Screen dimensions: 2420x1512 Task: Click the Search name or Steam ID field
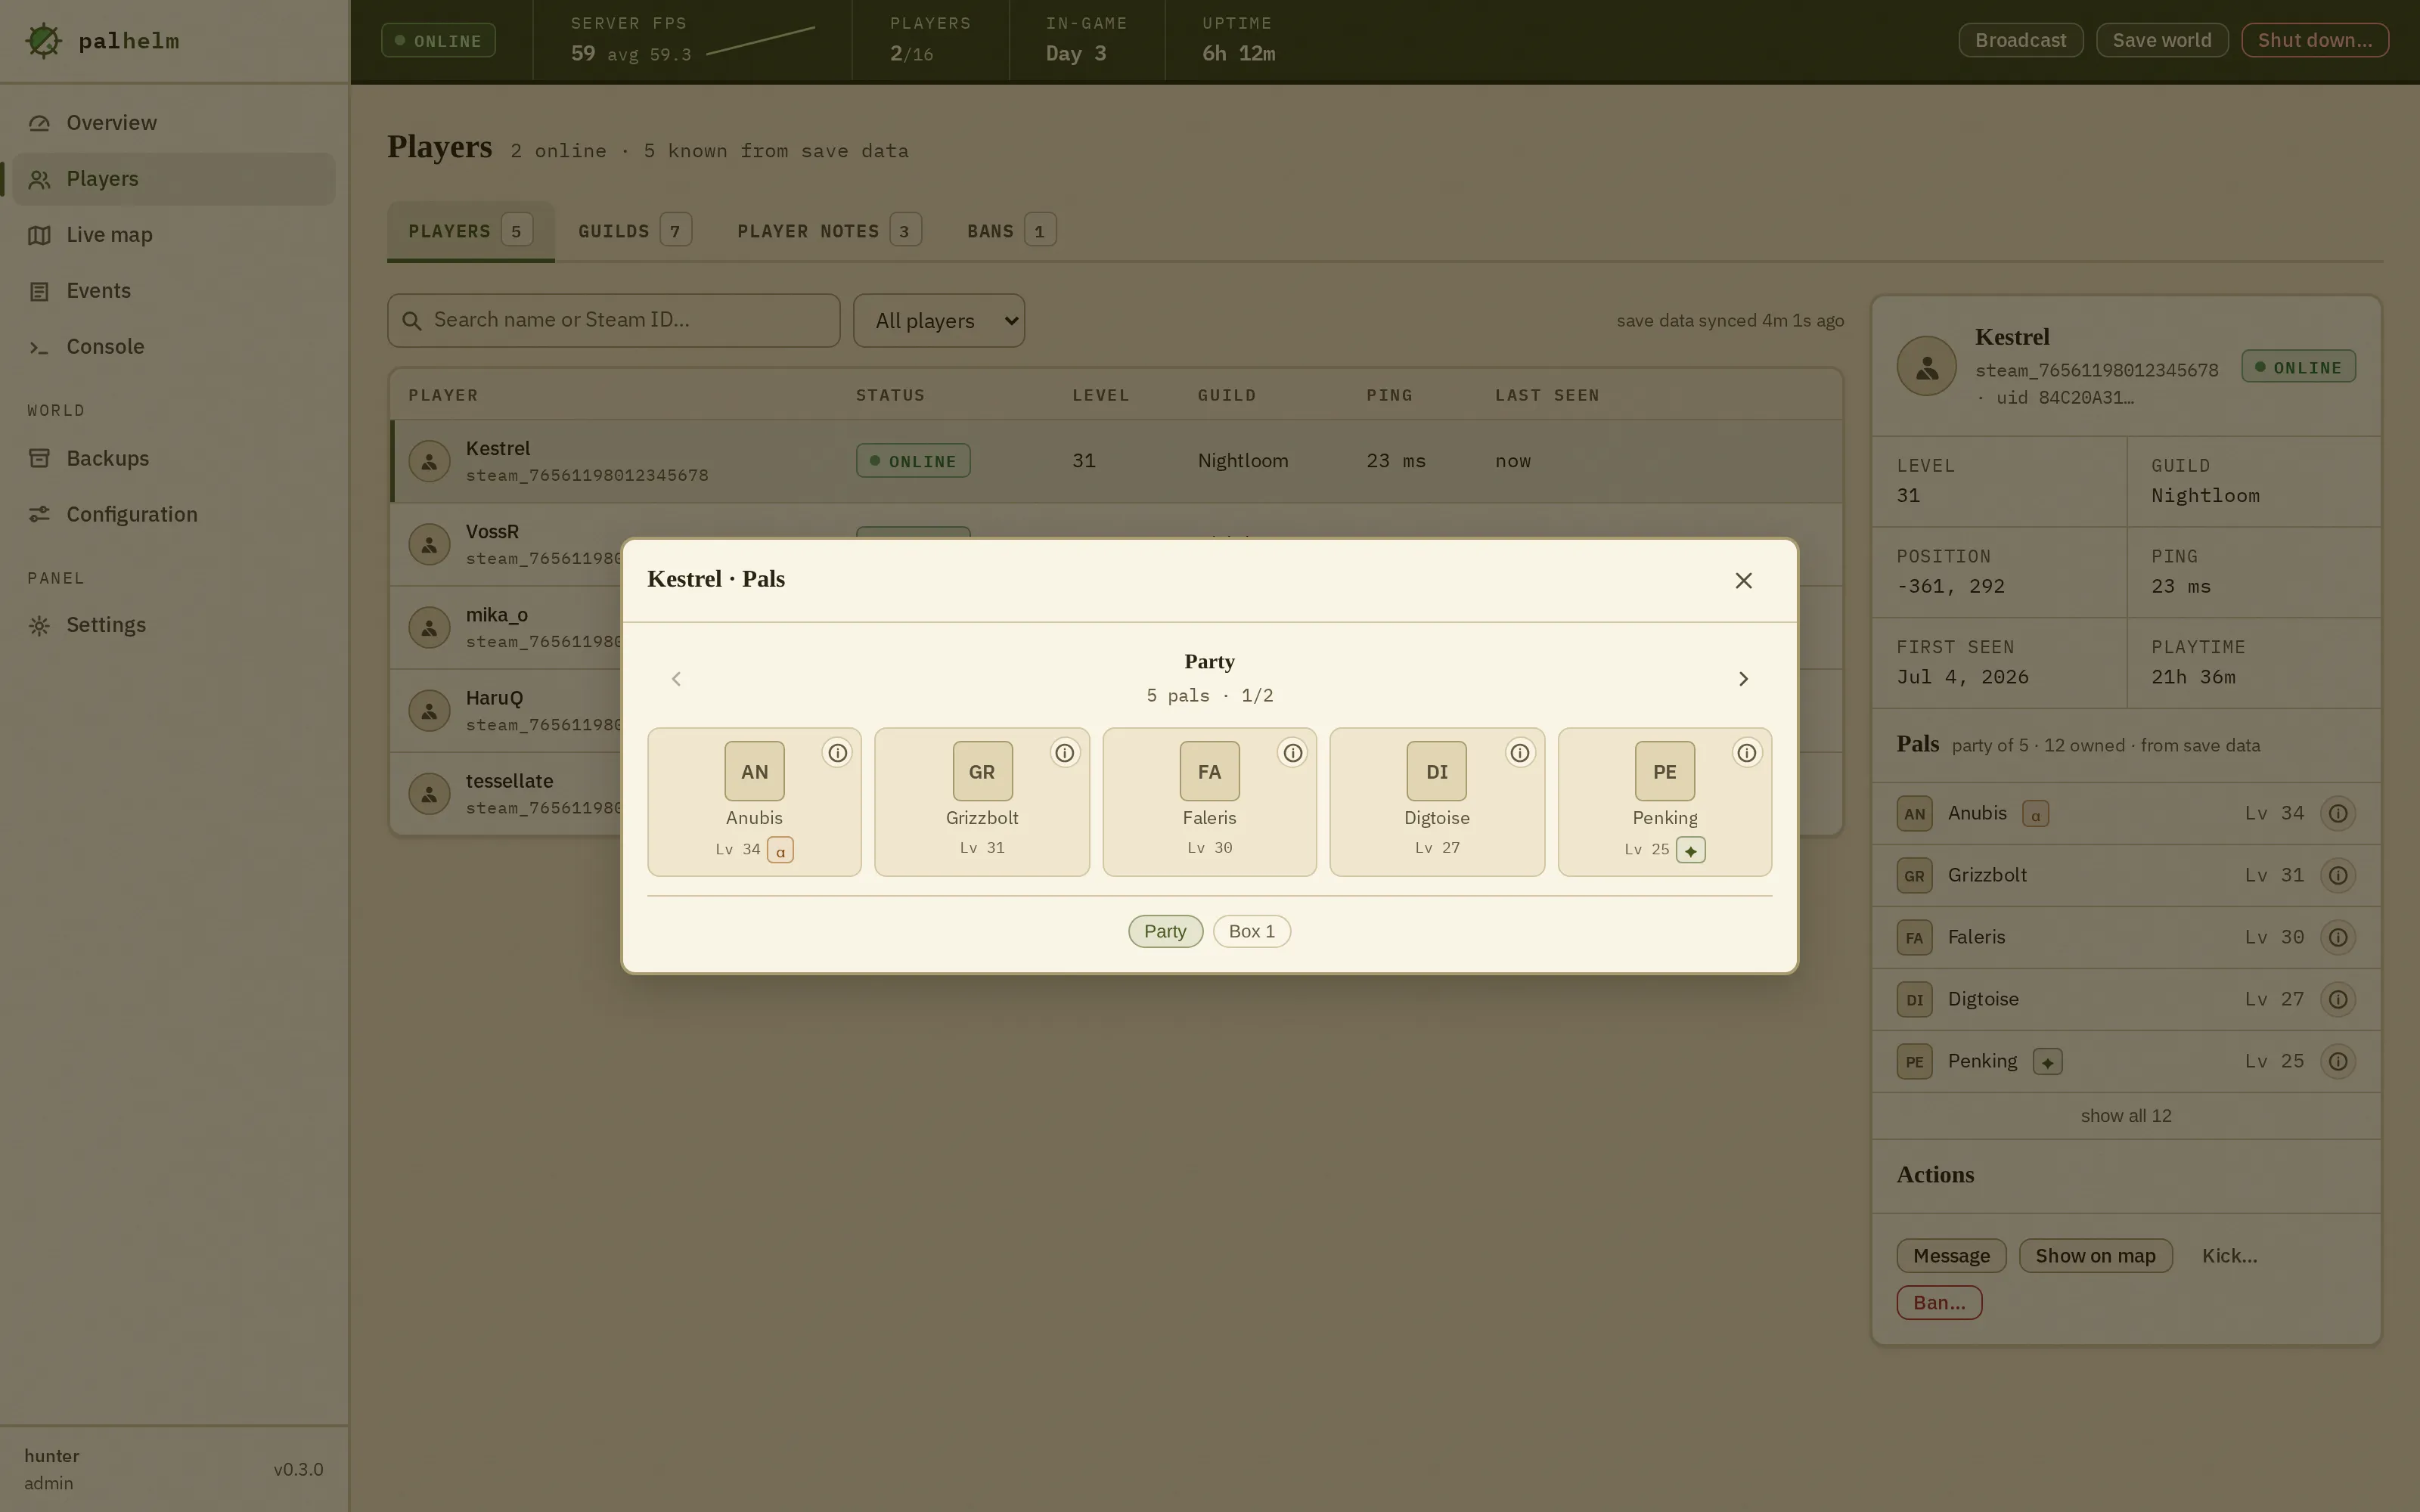pos(614,321)
